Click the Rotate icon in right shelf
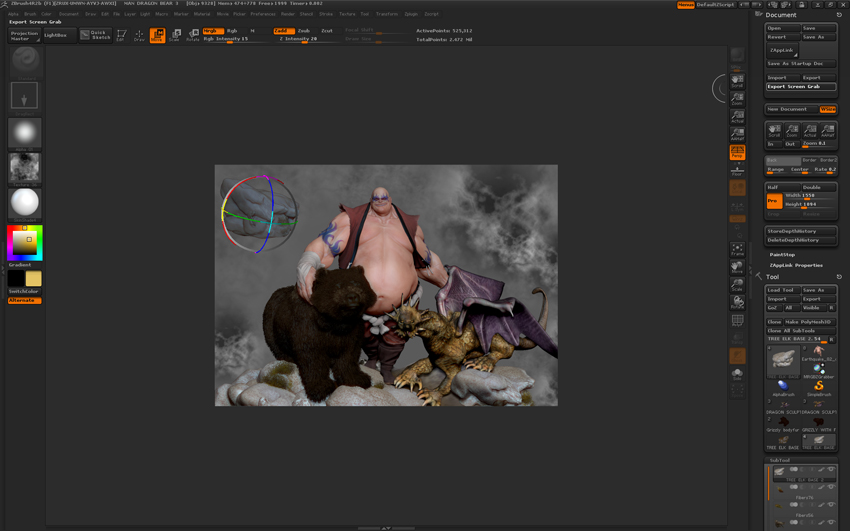850x531 pixels. click(x=737, y=302)
